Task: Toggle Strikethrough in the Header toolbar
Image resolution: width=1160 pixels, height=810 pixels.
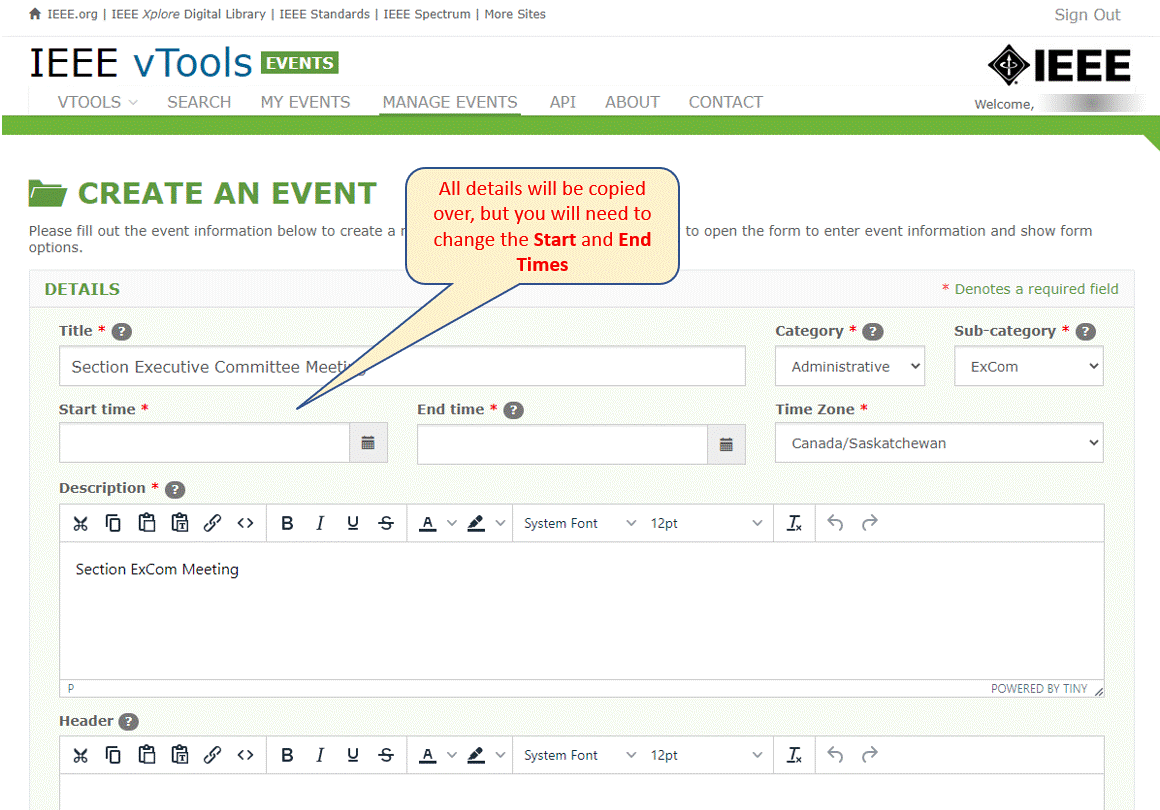Action: (x=386, y=755)
